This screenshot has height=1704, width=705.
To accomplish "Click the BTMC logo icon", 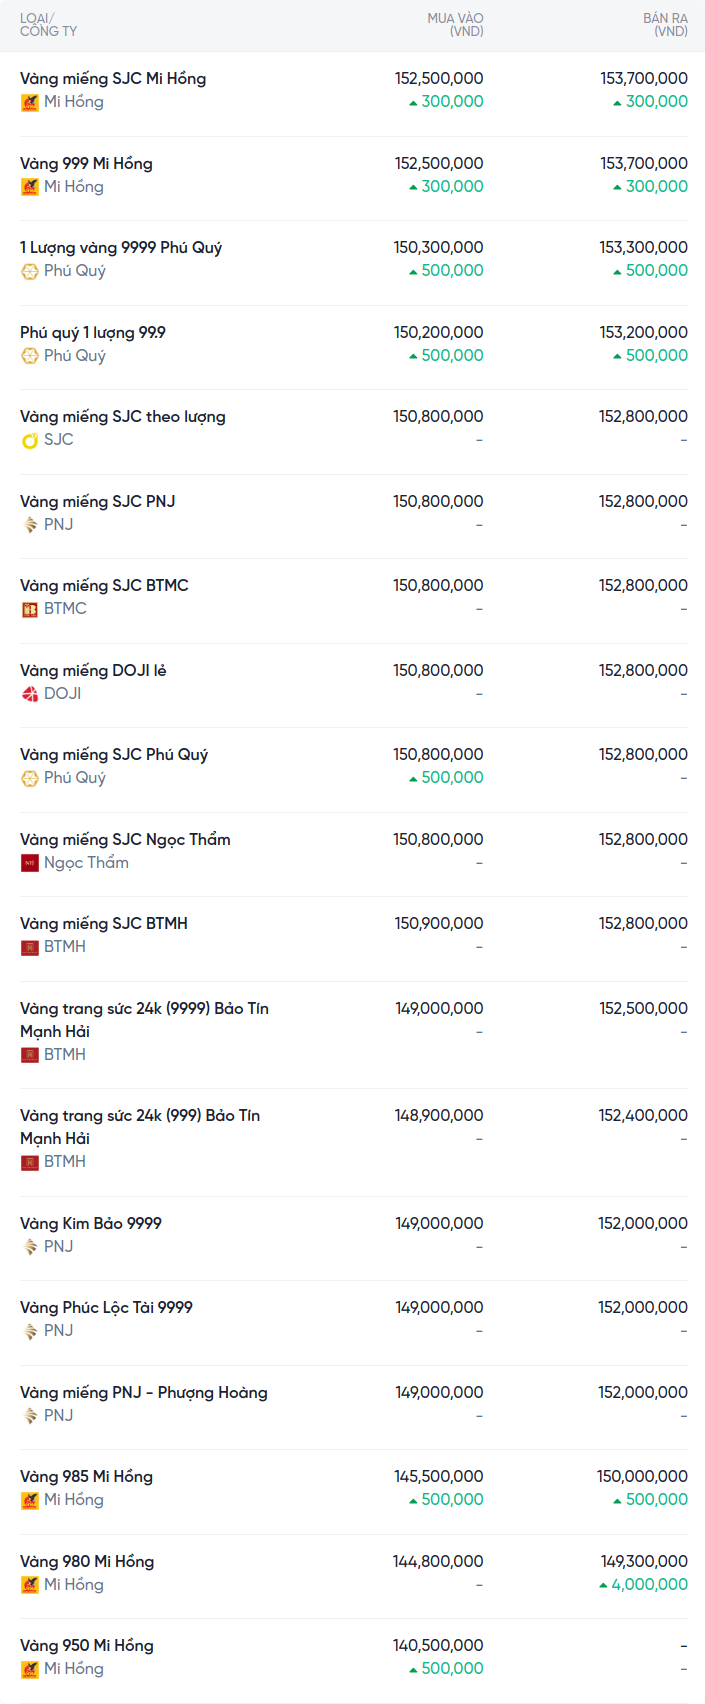I will tap(30, 609).
